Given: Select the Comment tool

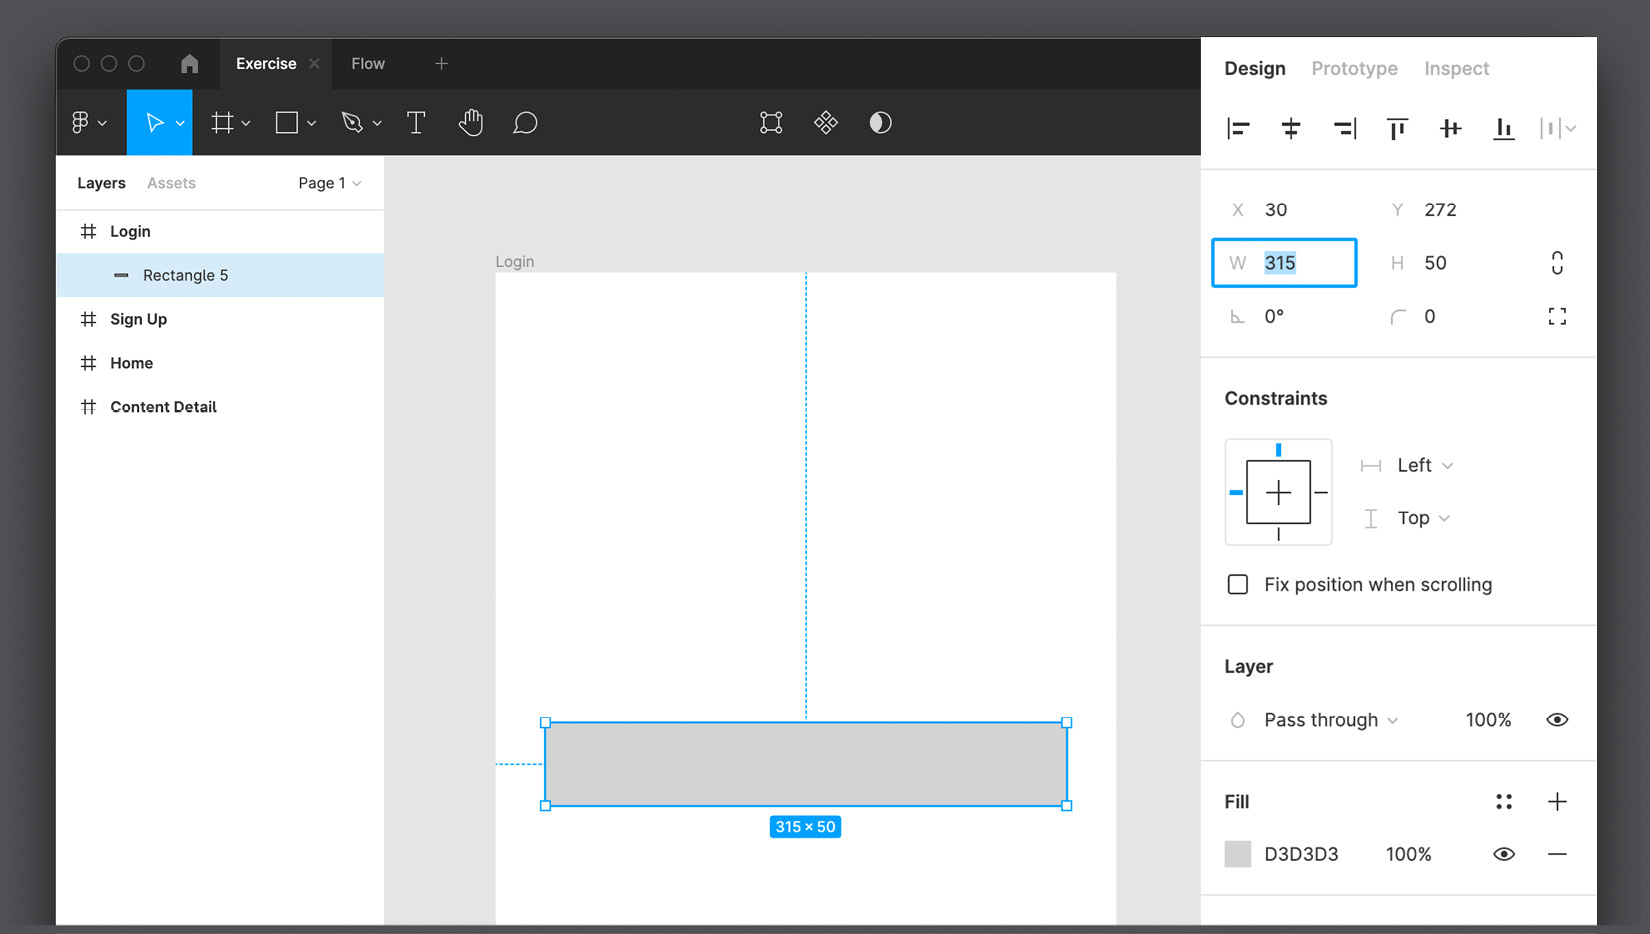Looking at the screenshot, I should pyautogui.click(x=525, y=123).
